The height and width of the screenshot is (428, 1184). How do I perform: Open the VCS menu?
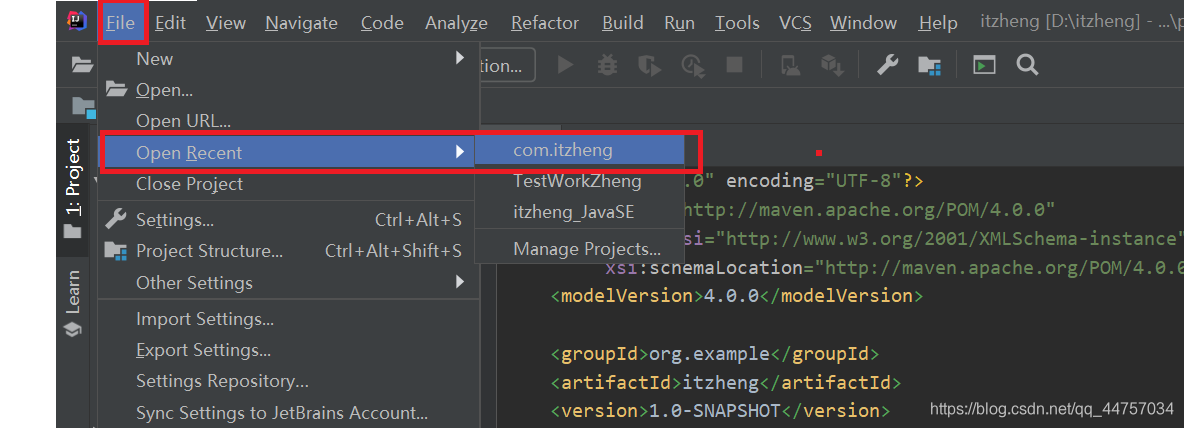click(795, 23)
